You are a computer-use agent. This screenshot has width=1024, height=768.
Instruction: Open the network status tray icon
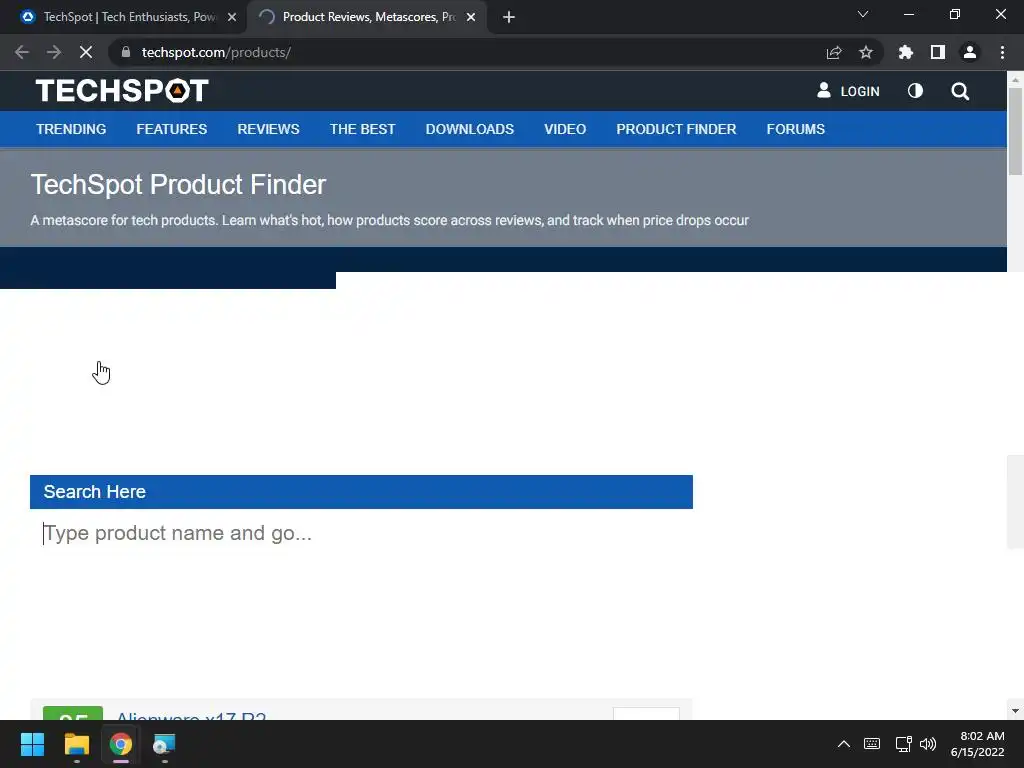tap(903, 744)
